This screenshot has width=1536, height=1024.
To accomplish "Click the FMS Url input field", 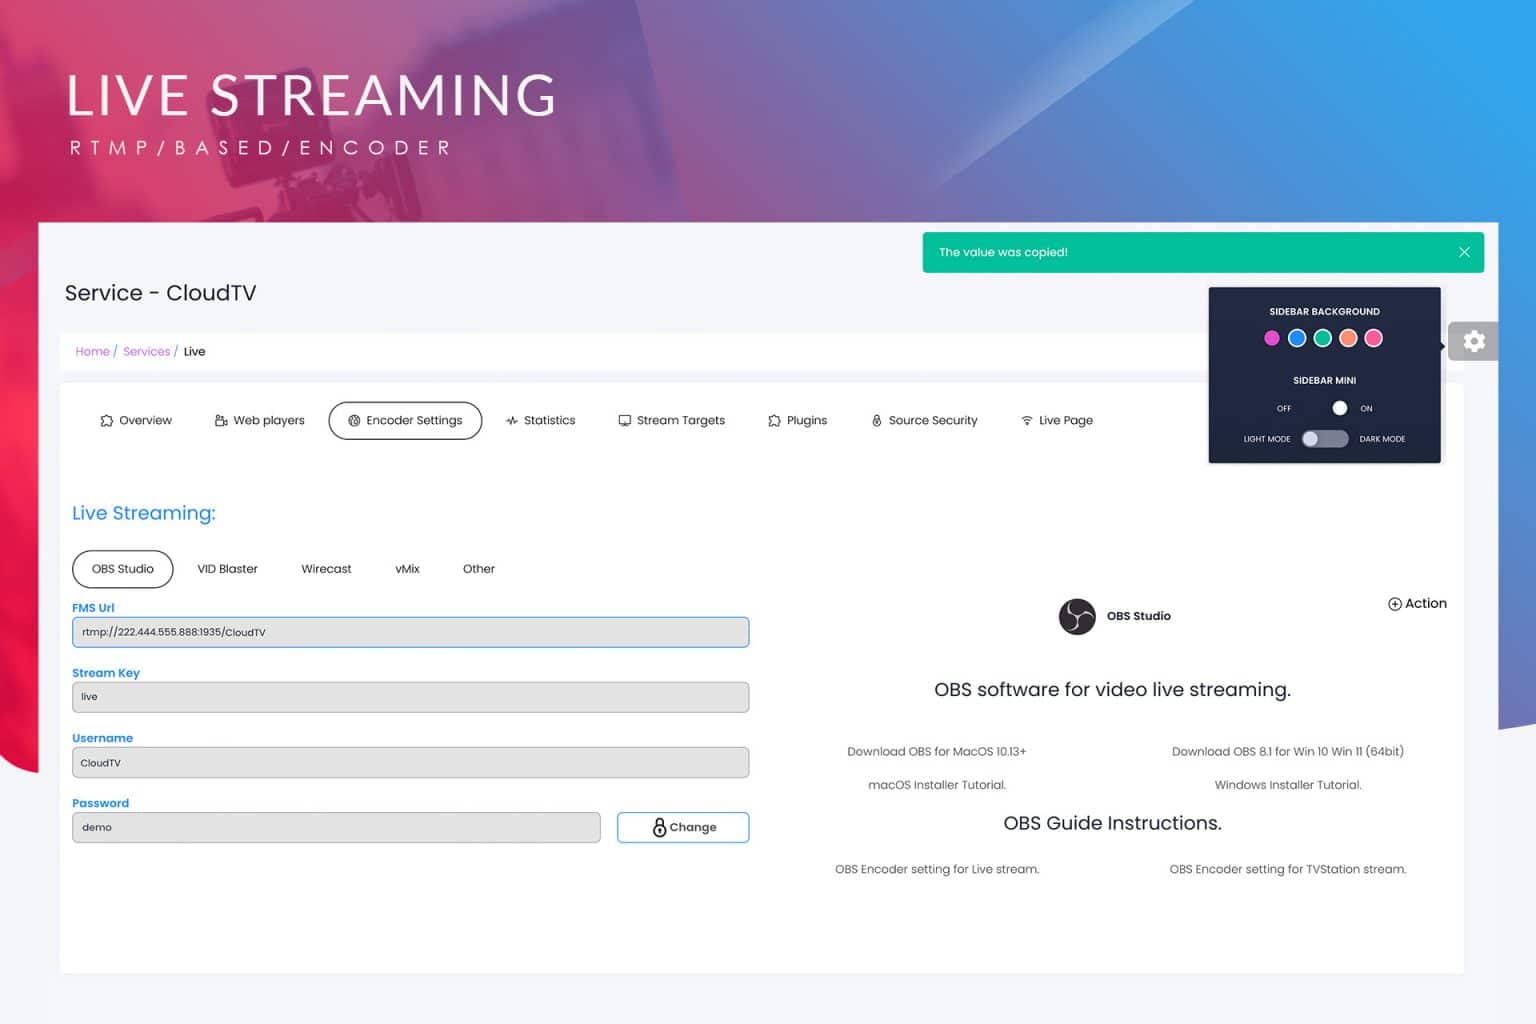I will (410, 632).
